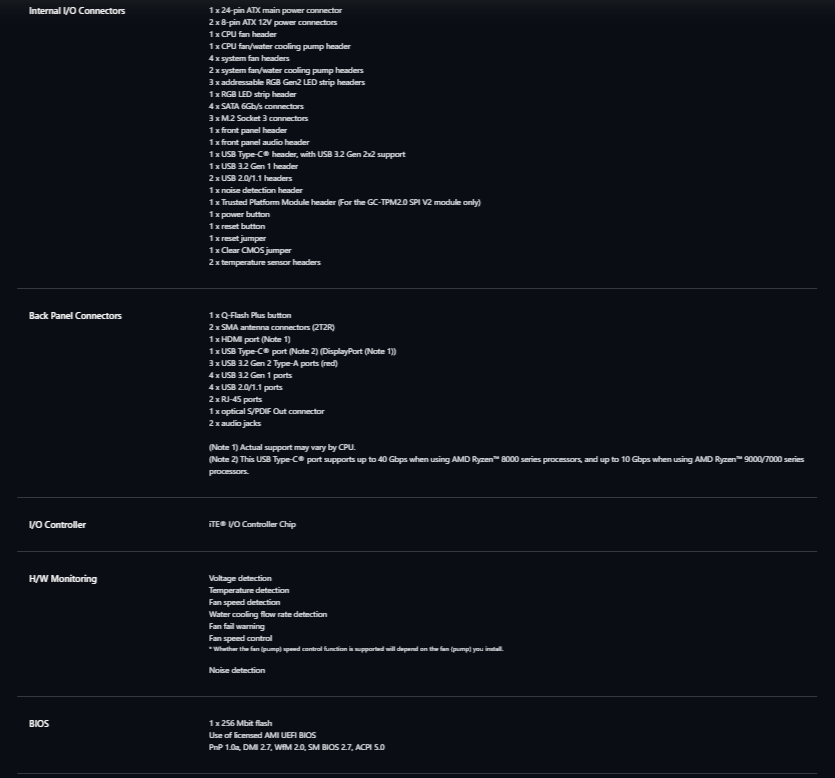Click the Note 2 USB Type-C explanation text
The height and width of the screenshot is (778, 835).
[x=506, y=465]
